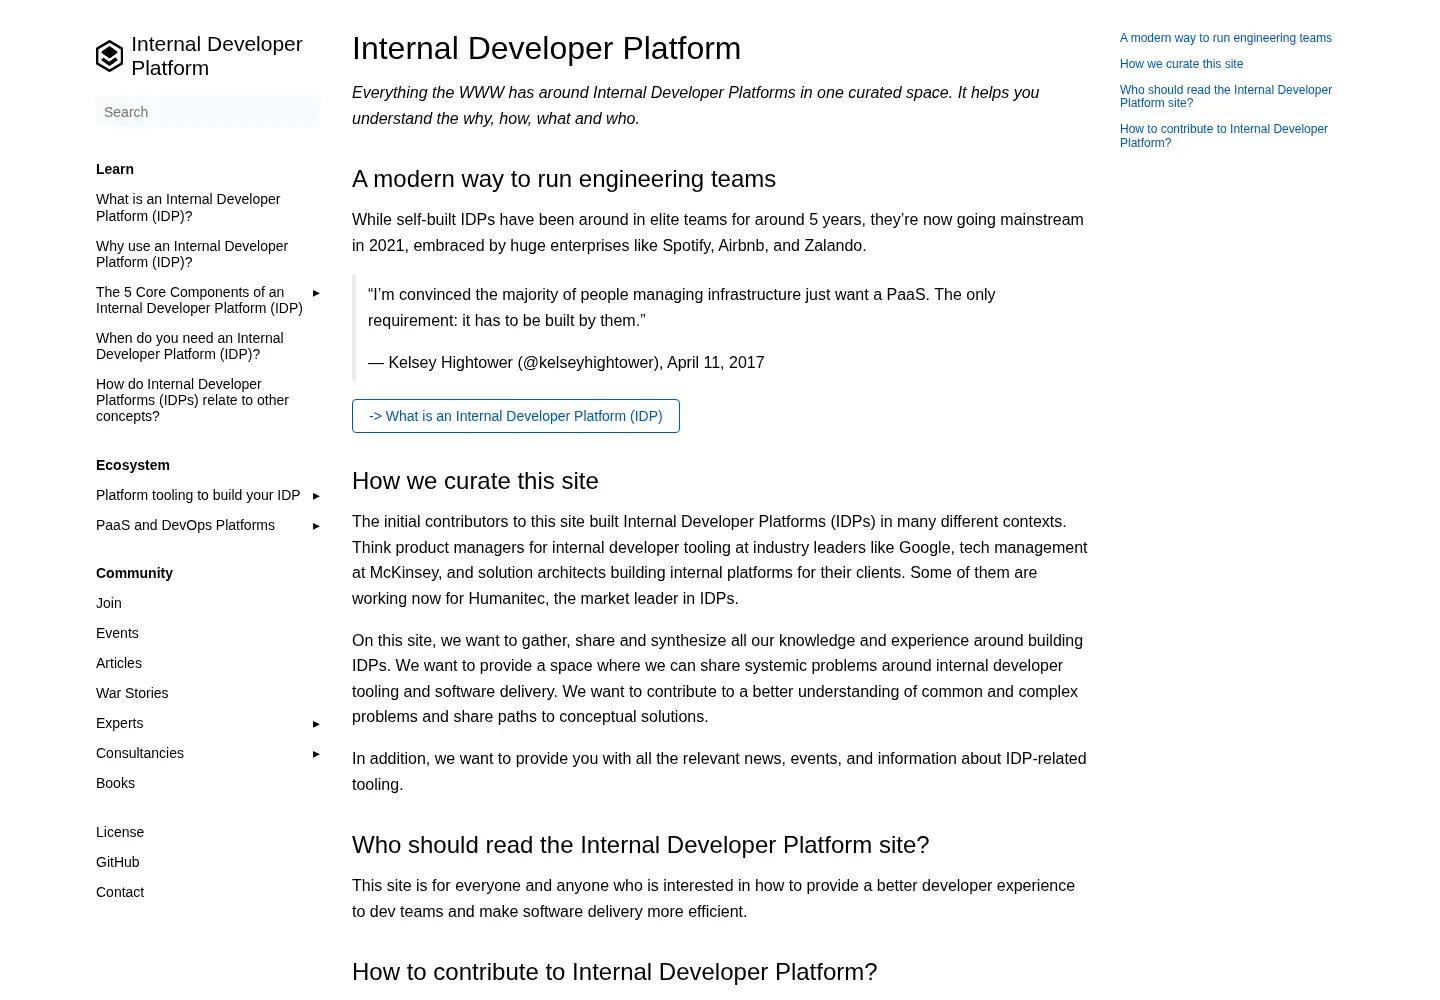Expand the Experts submenu arrow

tap(316, 724)
